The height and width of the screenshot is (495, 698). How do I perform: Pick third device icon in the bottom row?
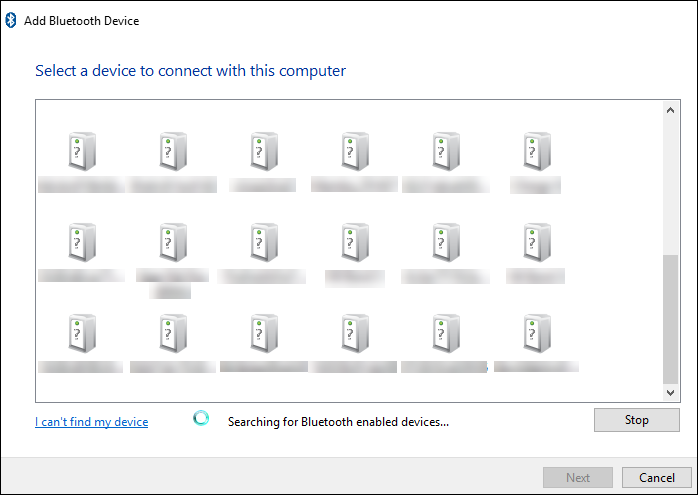(263, 334)
